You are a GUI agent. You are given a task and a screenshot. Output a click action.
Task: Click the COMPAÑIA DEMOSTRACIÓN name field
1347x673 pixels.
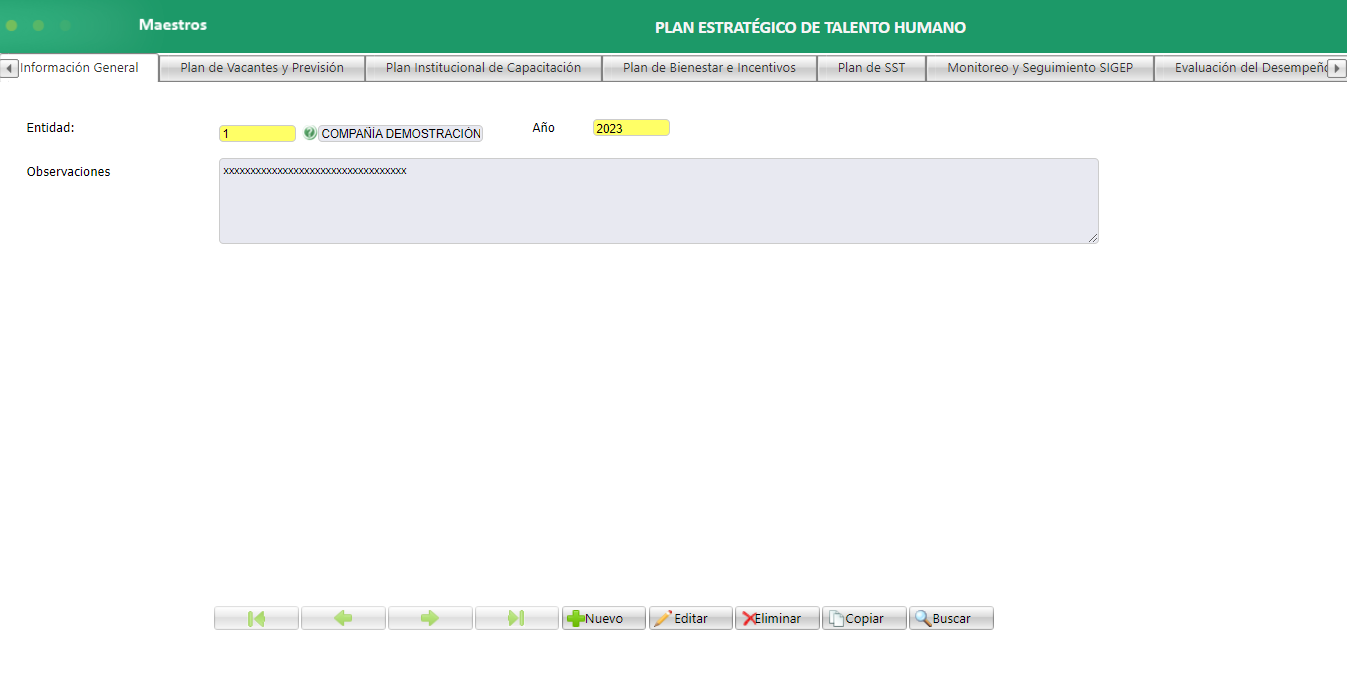400,133
